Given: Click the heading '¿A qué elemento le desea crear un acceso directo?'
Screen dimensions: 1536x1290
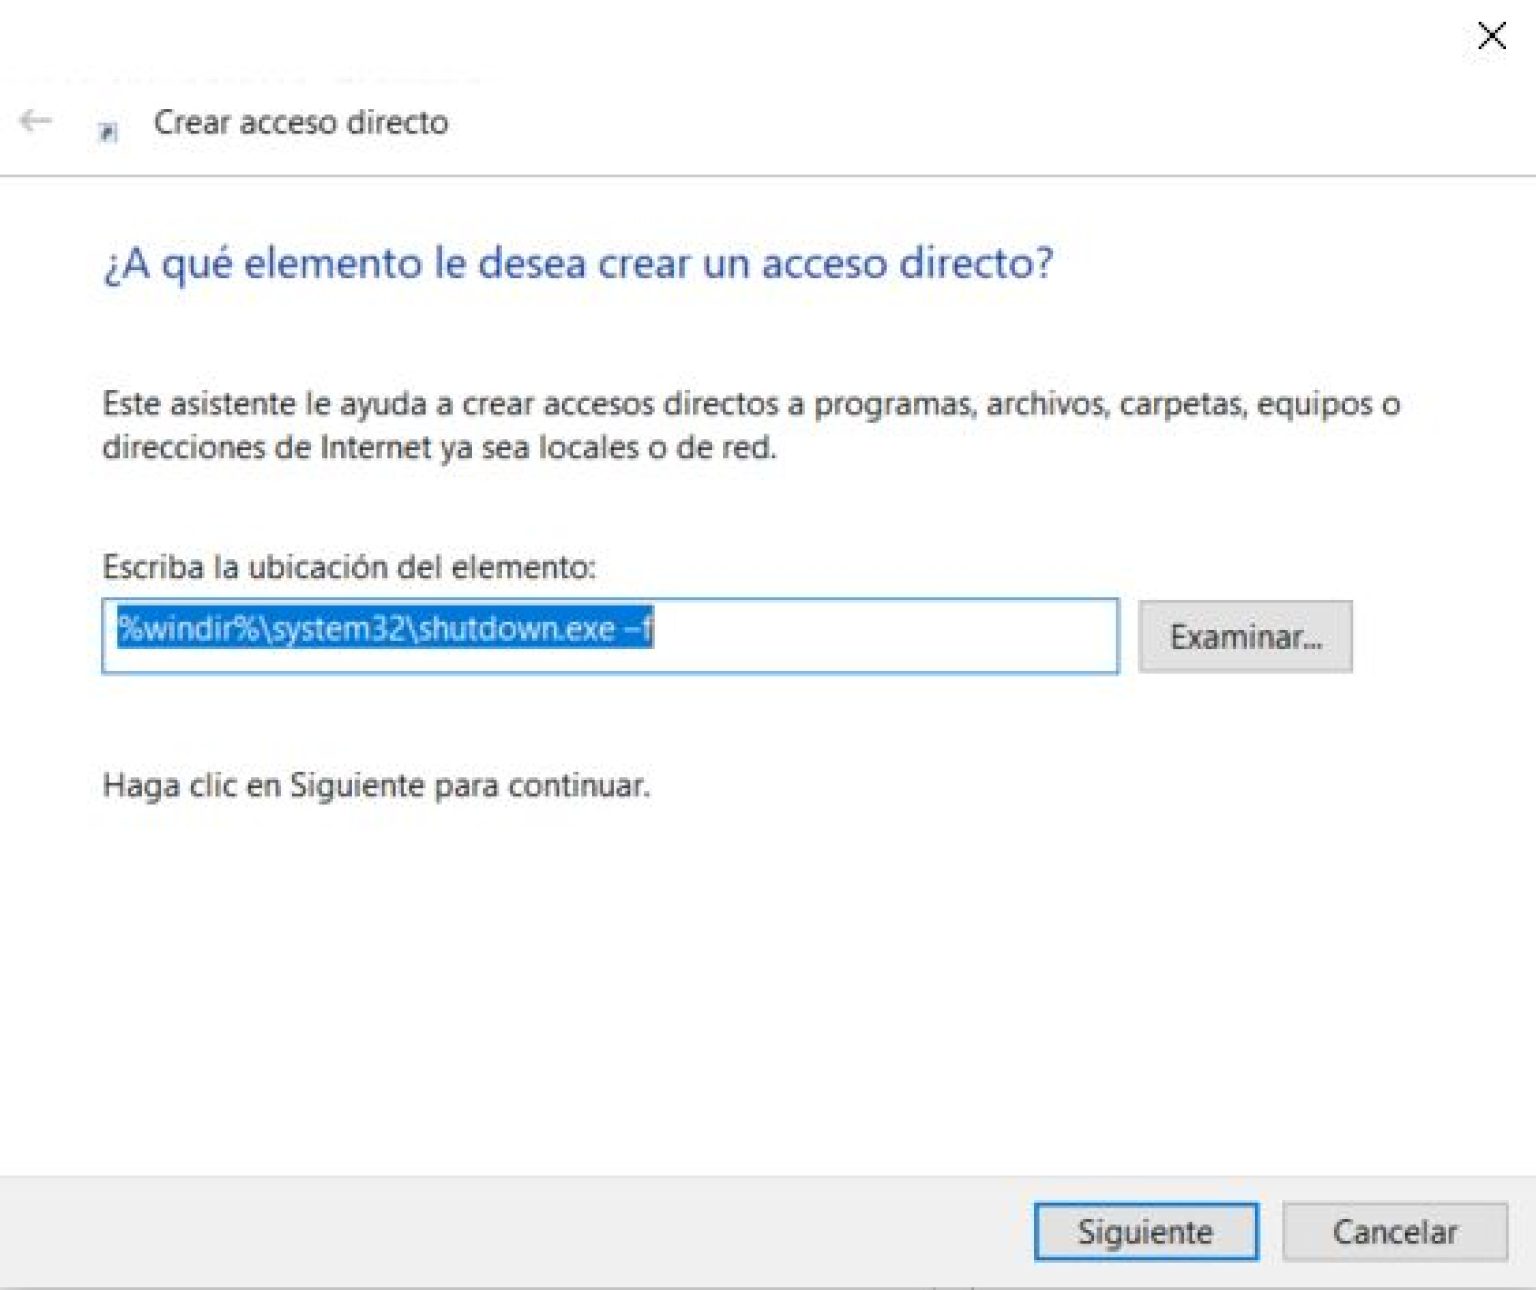Looking at the screenshot, I should point(578,264).
